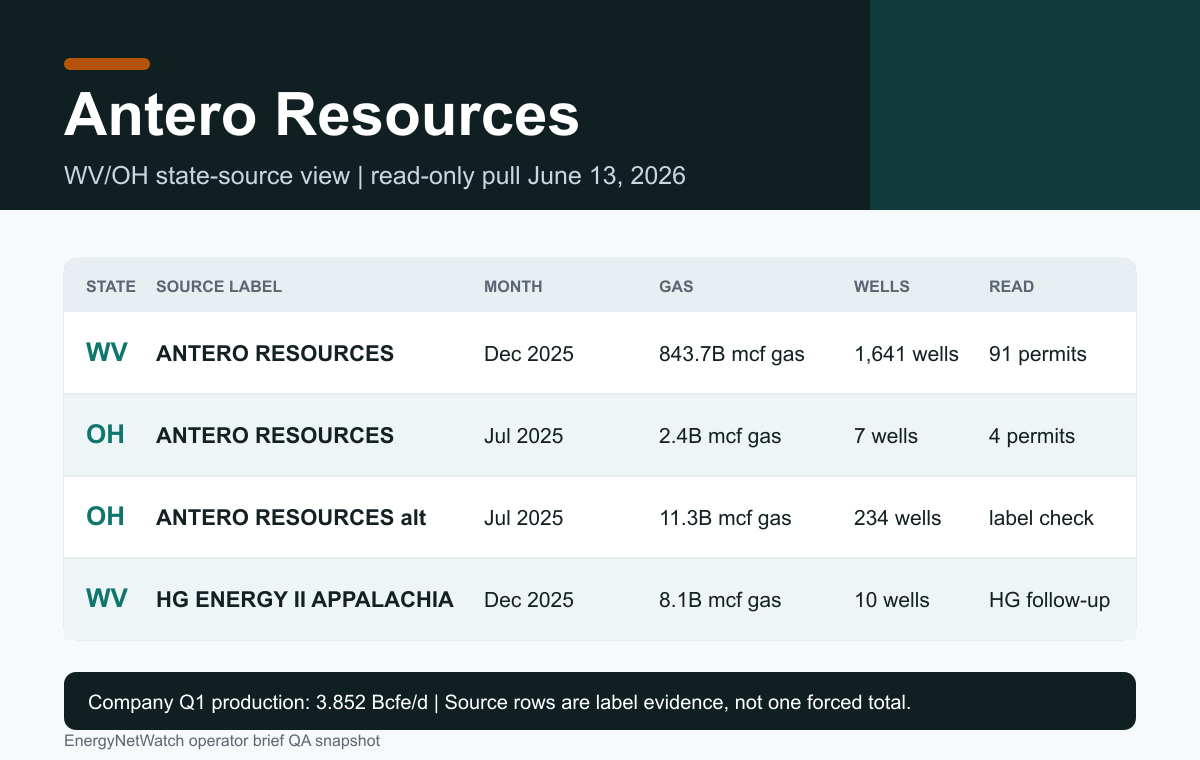Click the Company Q1 production 3.852 Bcfe/d note
The image size is (1200, 760).
coord(600,701)
